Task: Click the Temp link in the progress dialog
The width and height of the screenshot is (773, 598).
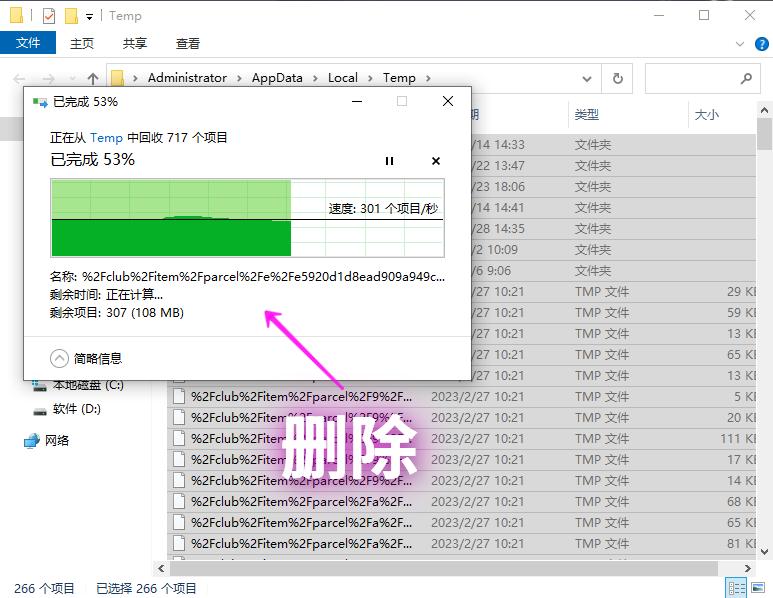Action: point(106,138)
